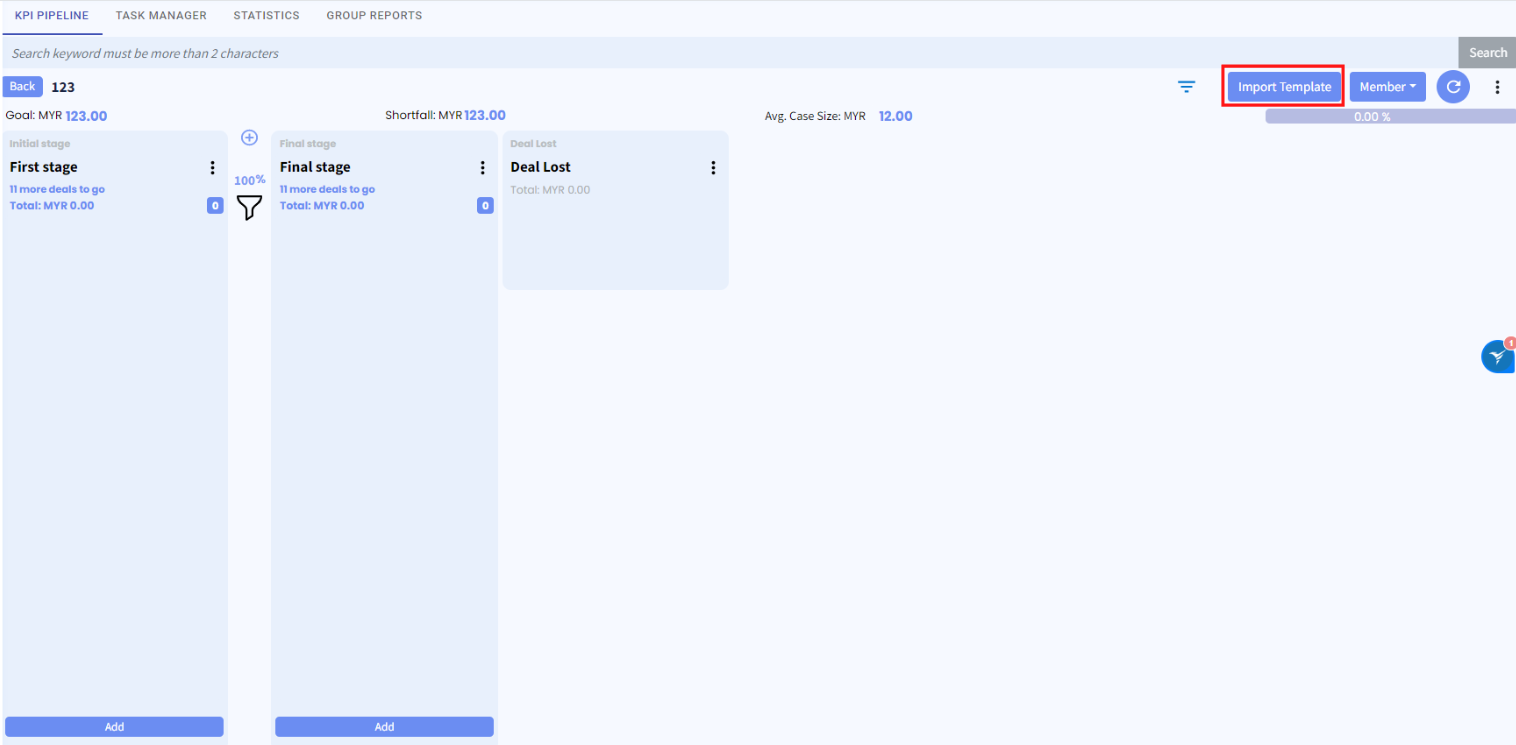Click the filter lines icon near Import Template
The height and width of the screenshot is (745, 1516).
click(x=1186, y=87)
